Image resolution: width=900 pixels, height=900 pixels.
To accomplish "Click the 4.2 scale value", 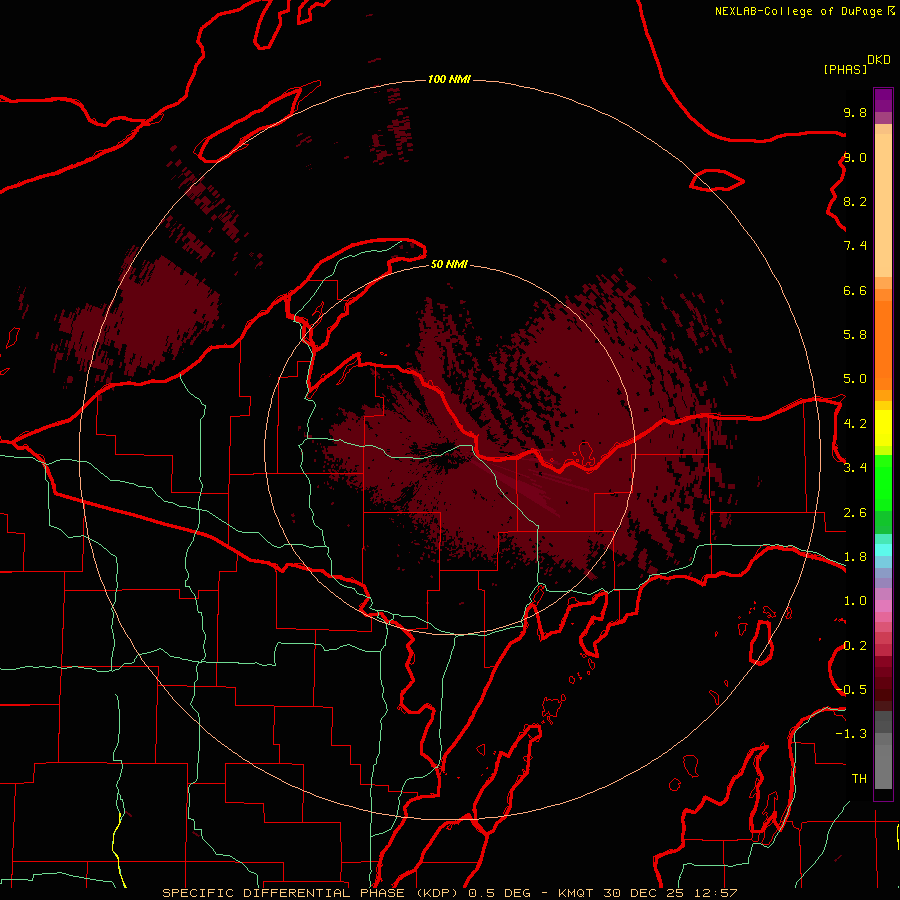I will (855, 424).
